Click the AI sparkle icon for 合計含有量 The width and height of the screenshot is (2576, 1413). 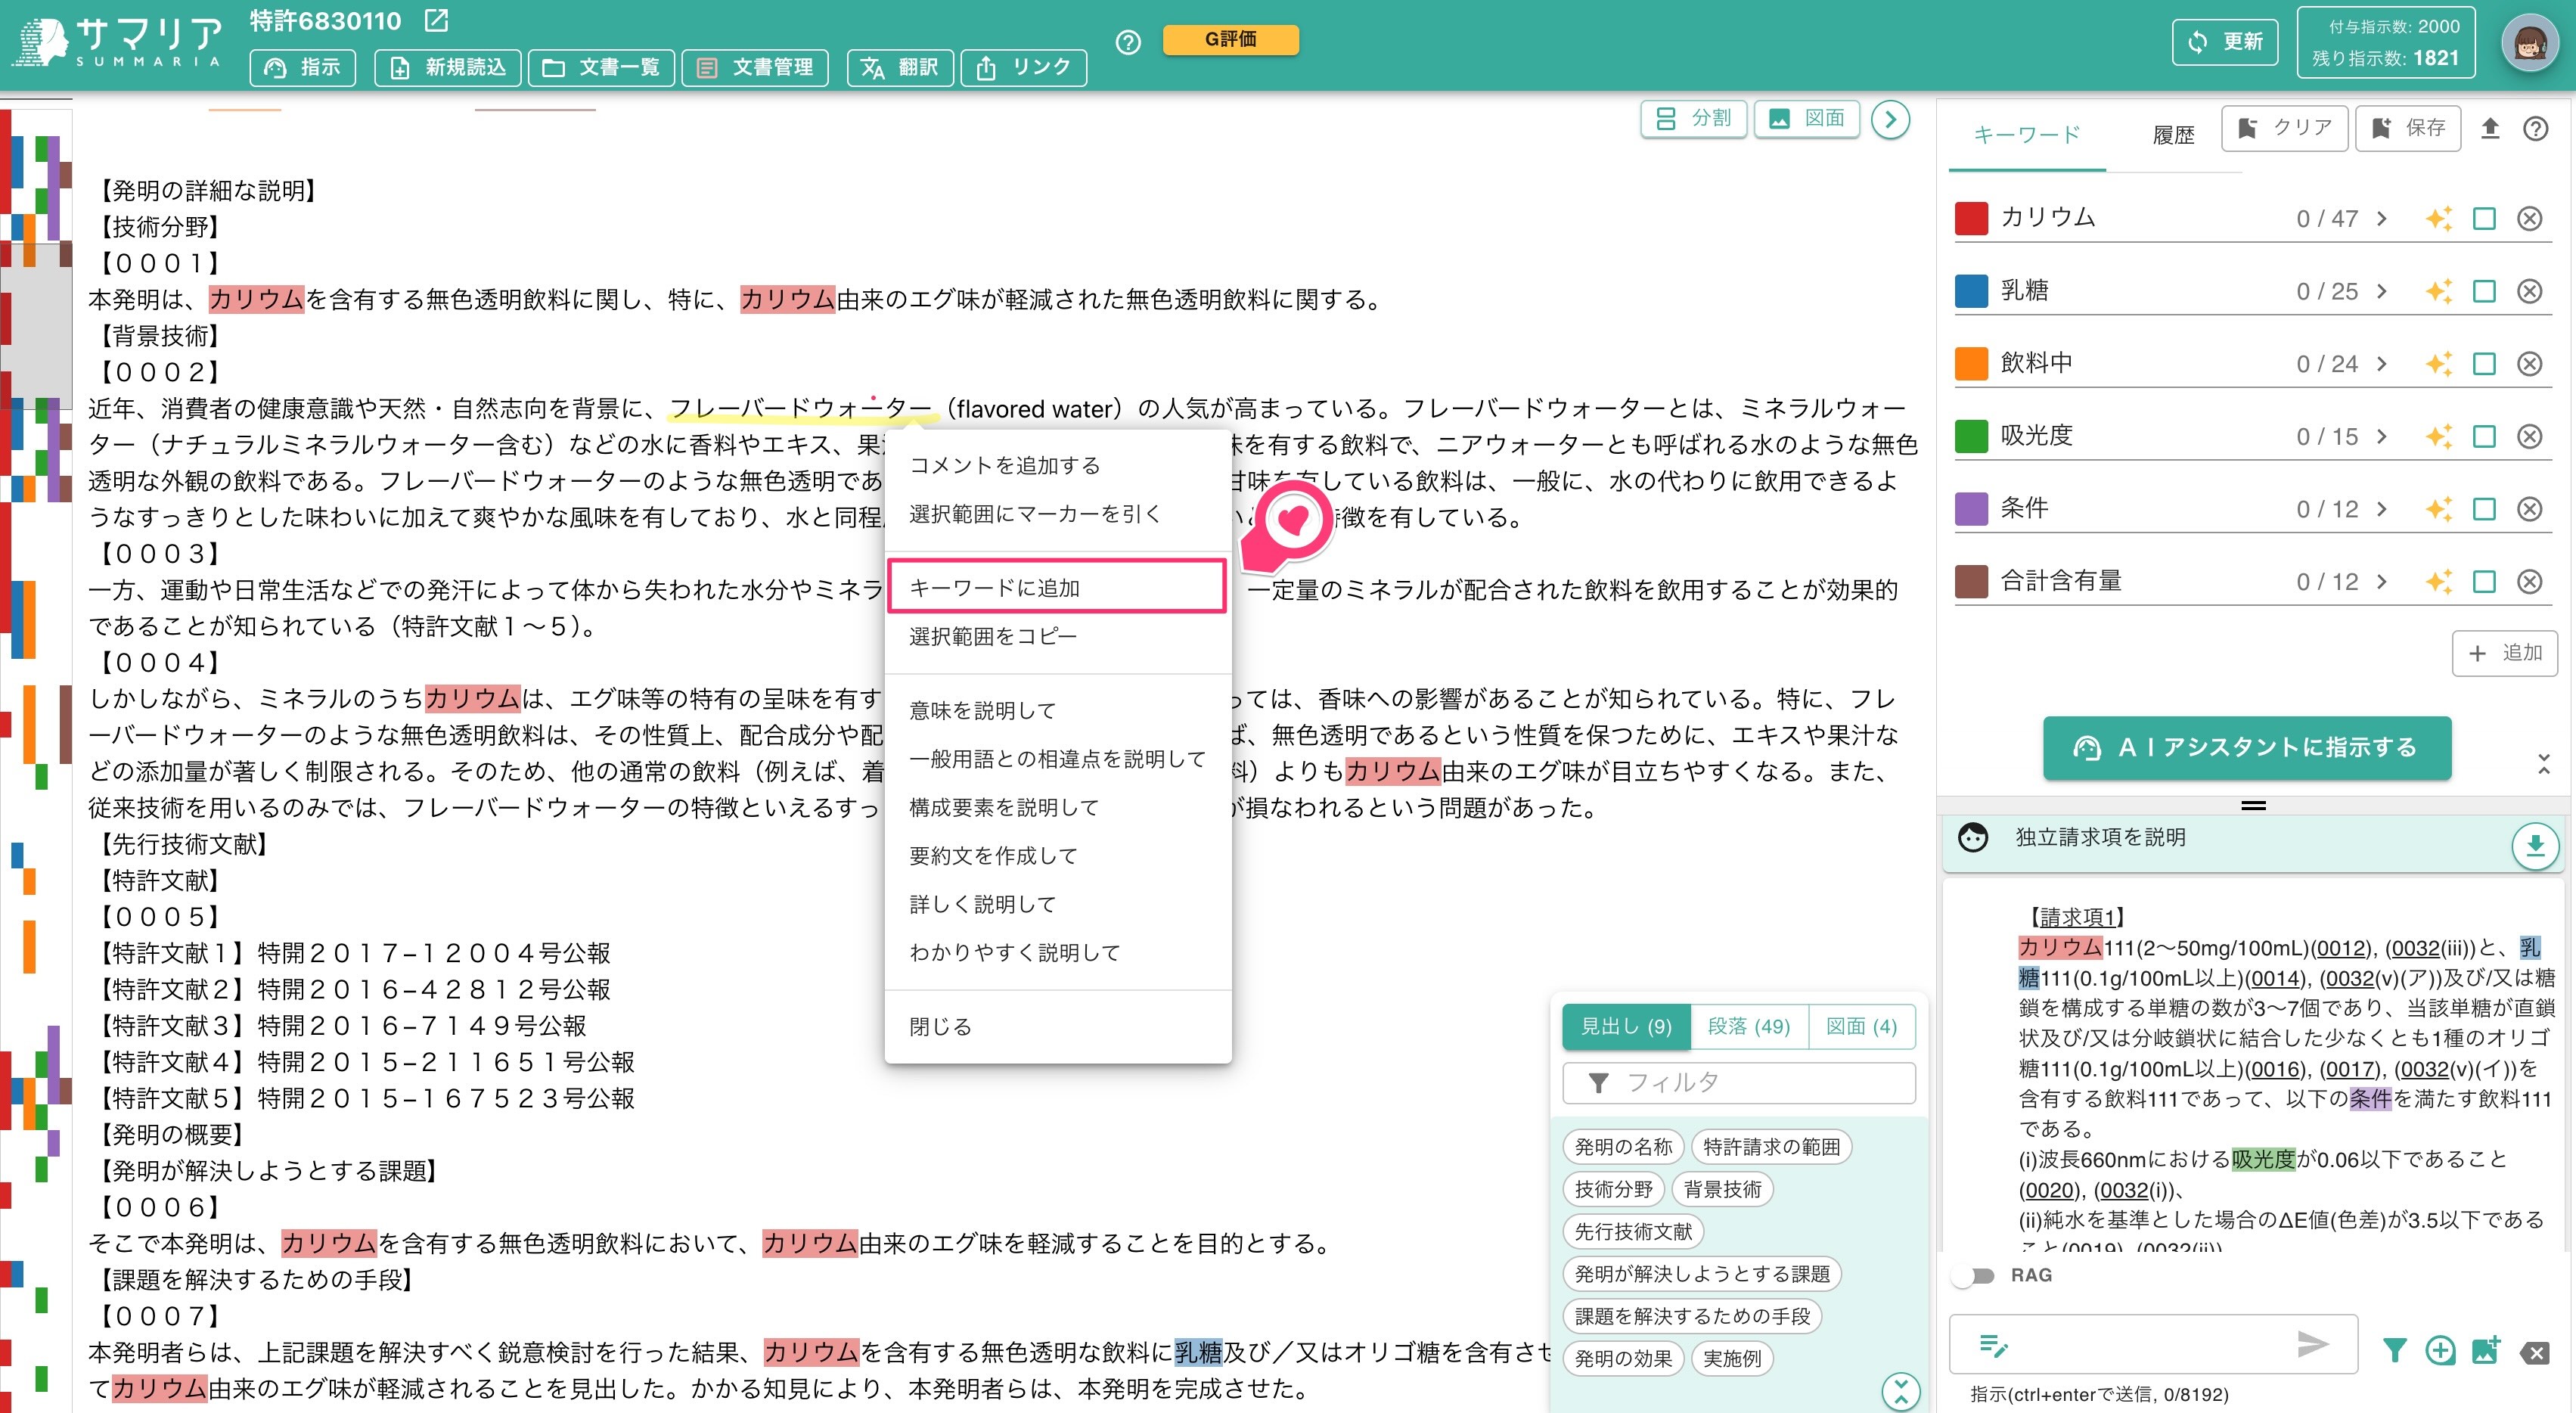(2439, 581)
